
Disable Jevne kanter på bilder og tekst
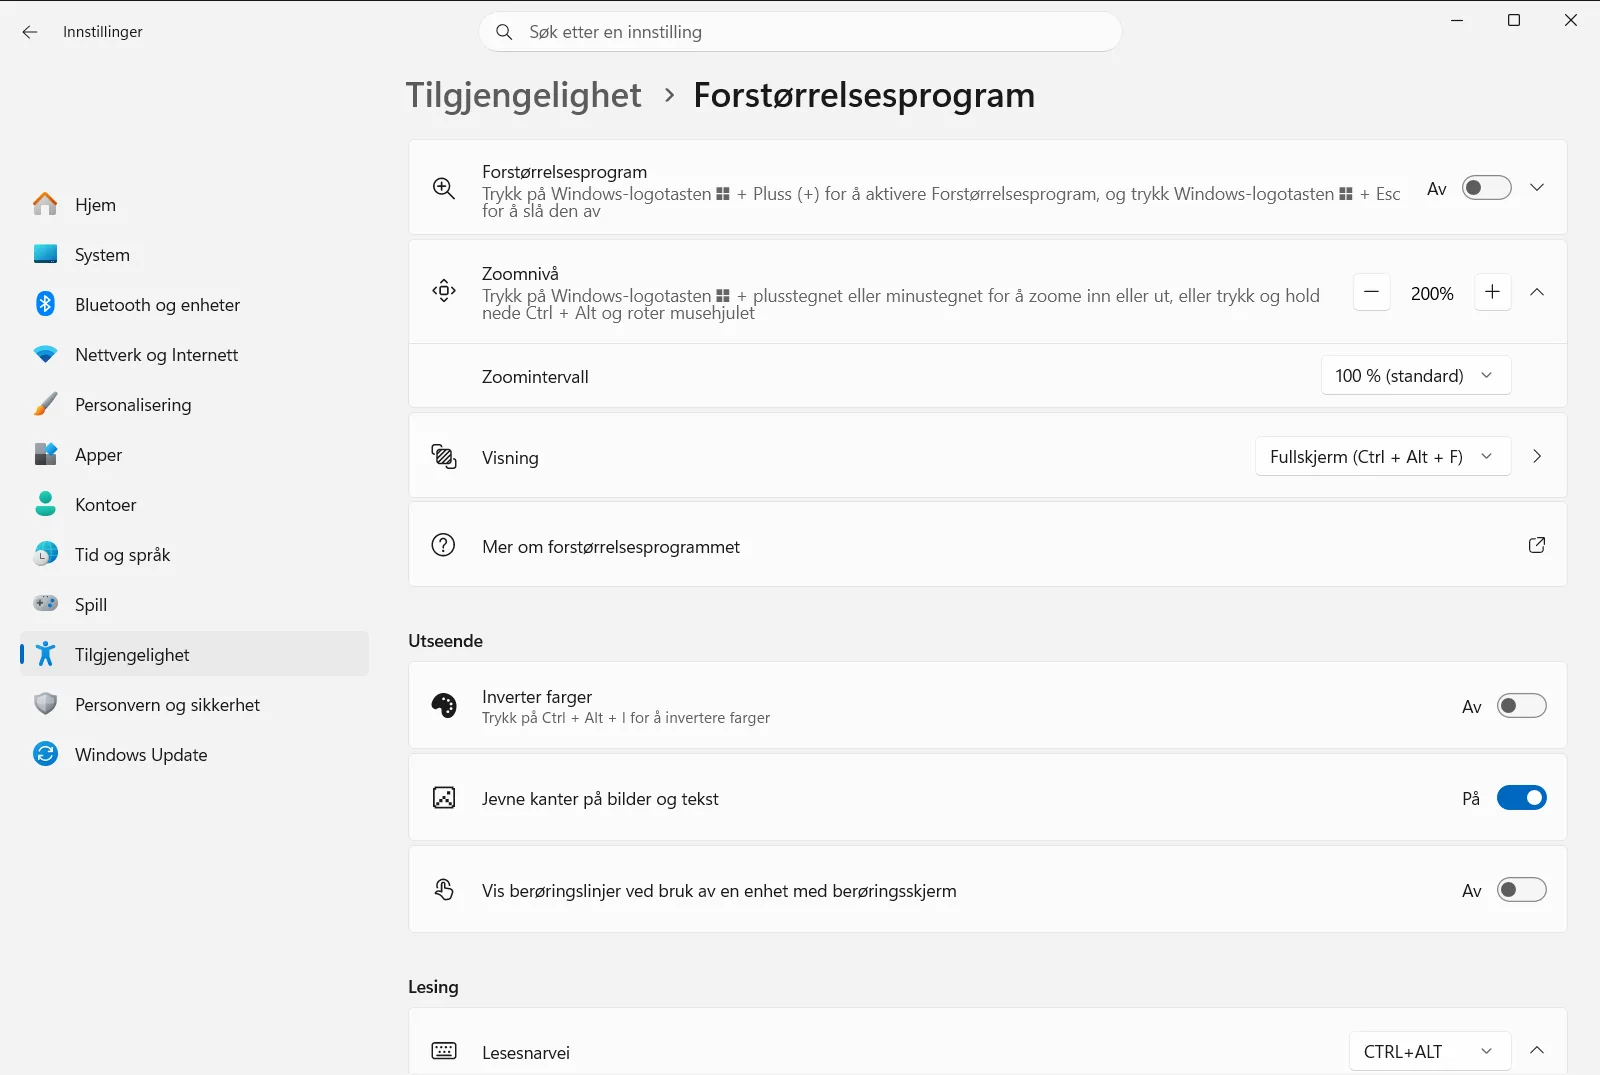1522,798
